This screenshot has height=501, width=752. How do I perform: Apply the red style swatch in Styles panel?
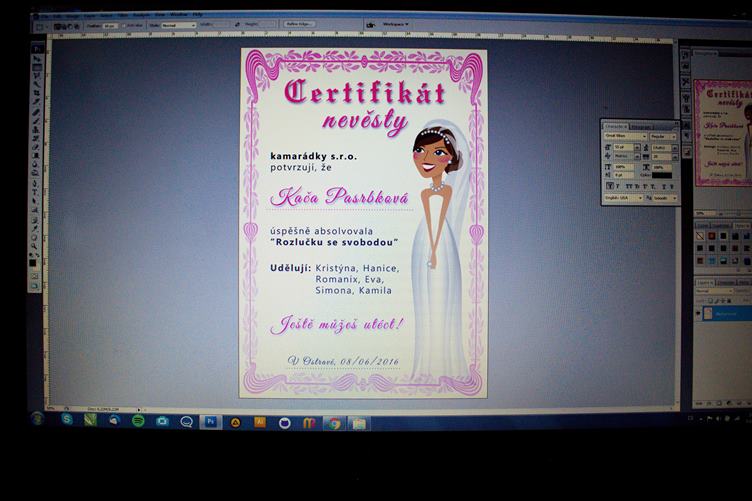712,236
